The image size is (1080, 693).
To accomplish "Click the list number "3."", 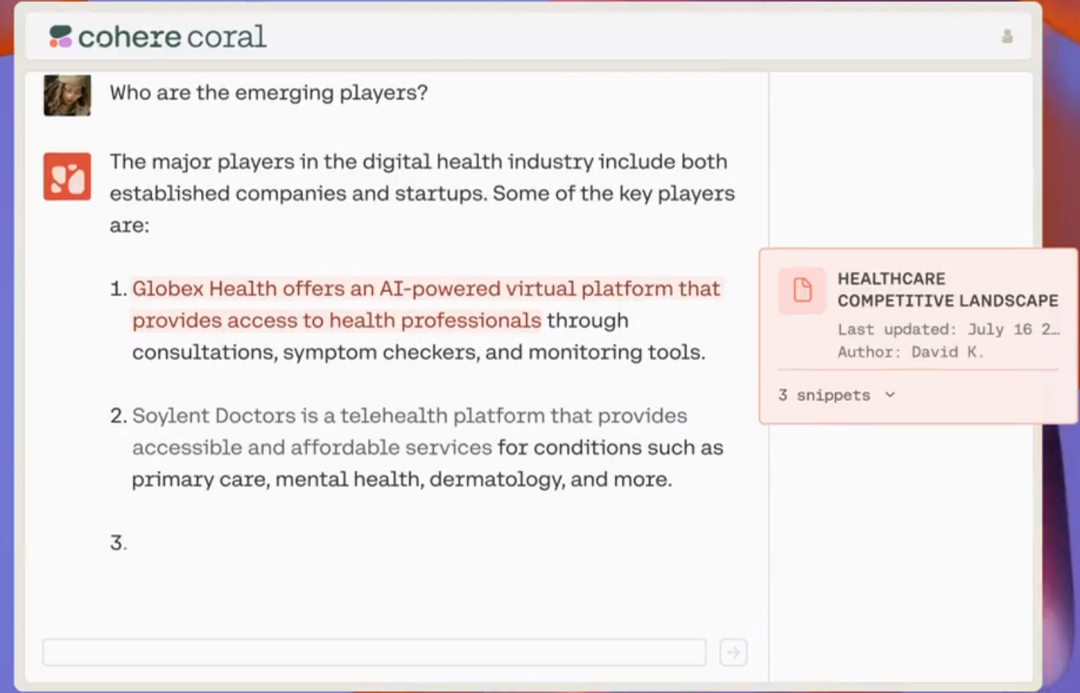I will [x=118, y=543].
